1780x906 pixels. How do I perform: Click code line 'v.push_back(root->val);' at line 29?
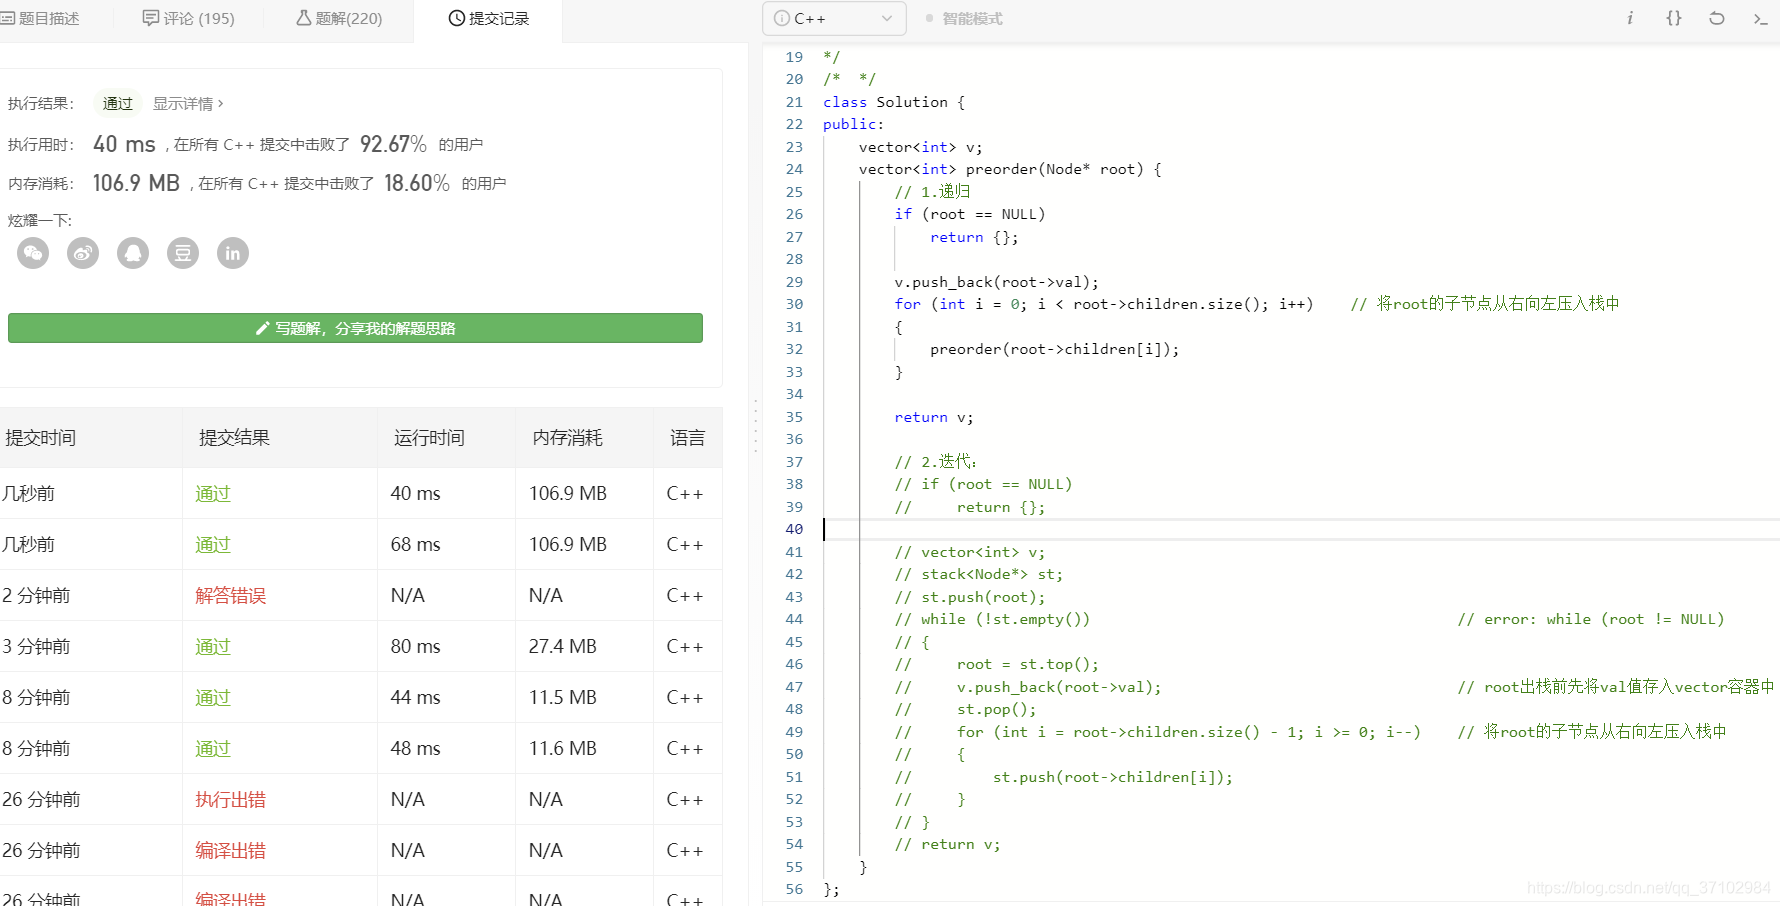tap(996, 282)
